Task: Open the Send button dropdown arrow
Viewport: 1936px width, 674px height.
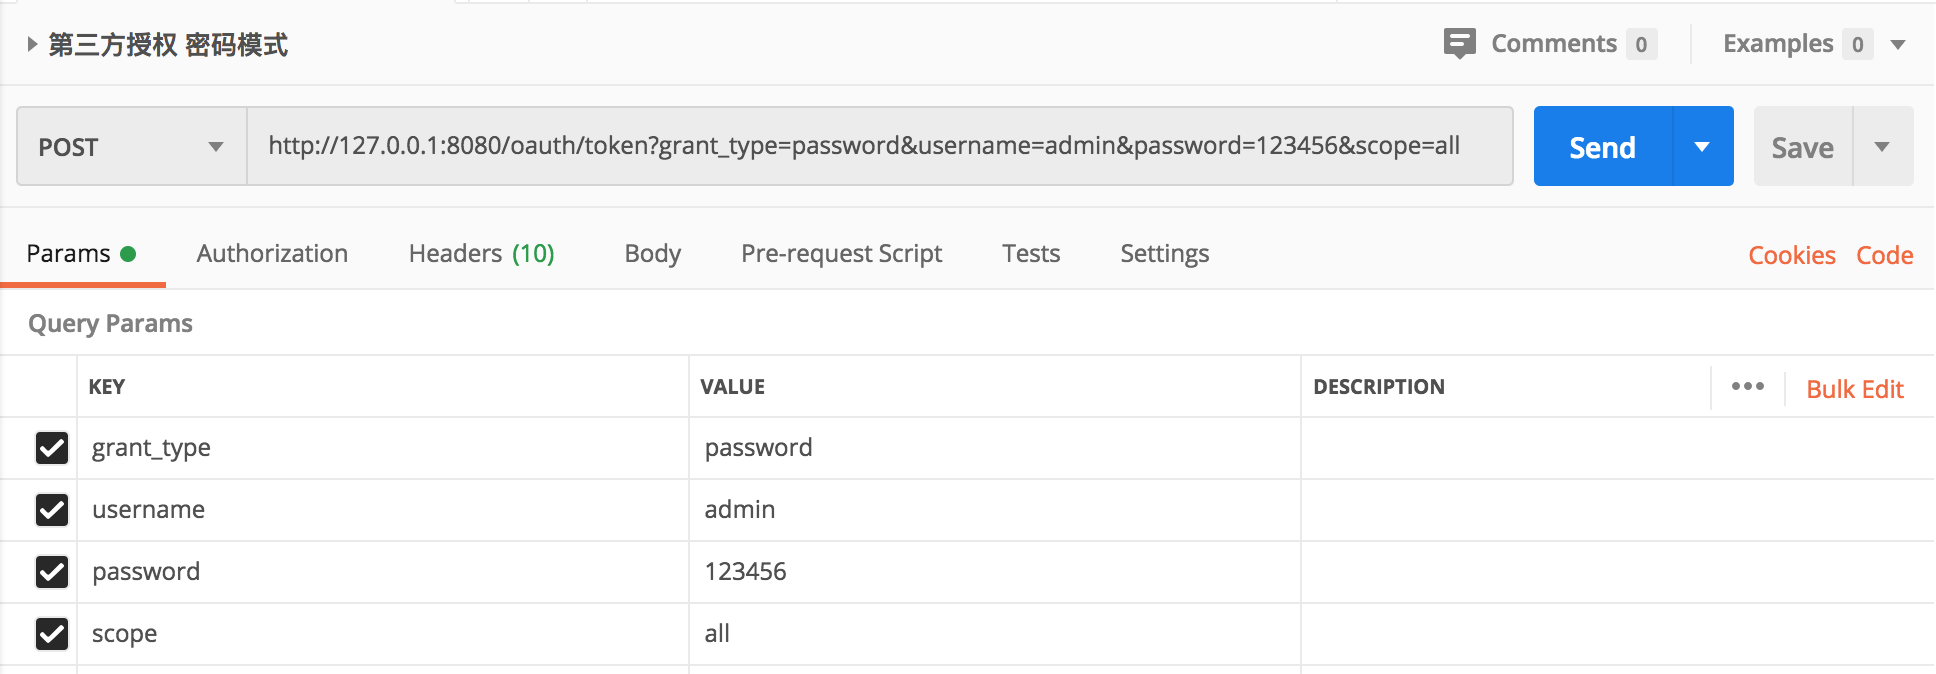Action: point(1702,147)
